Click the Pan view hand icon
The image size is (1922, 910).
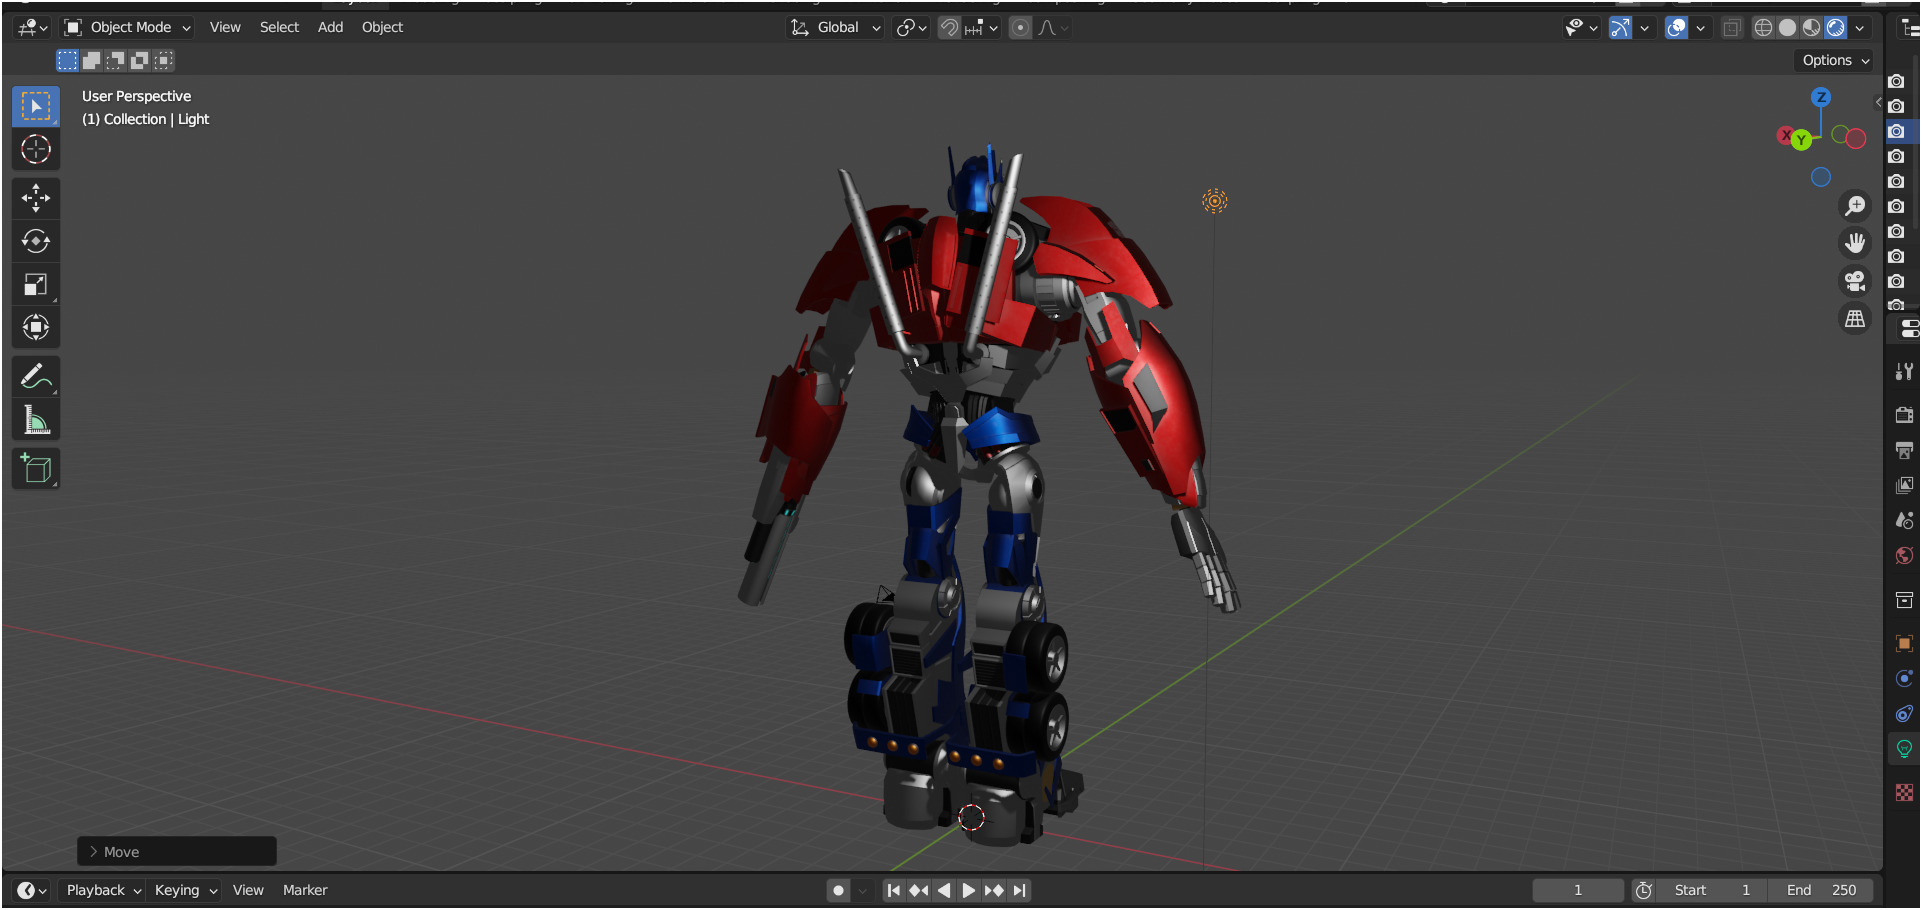coord(1855,243)
